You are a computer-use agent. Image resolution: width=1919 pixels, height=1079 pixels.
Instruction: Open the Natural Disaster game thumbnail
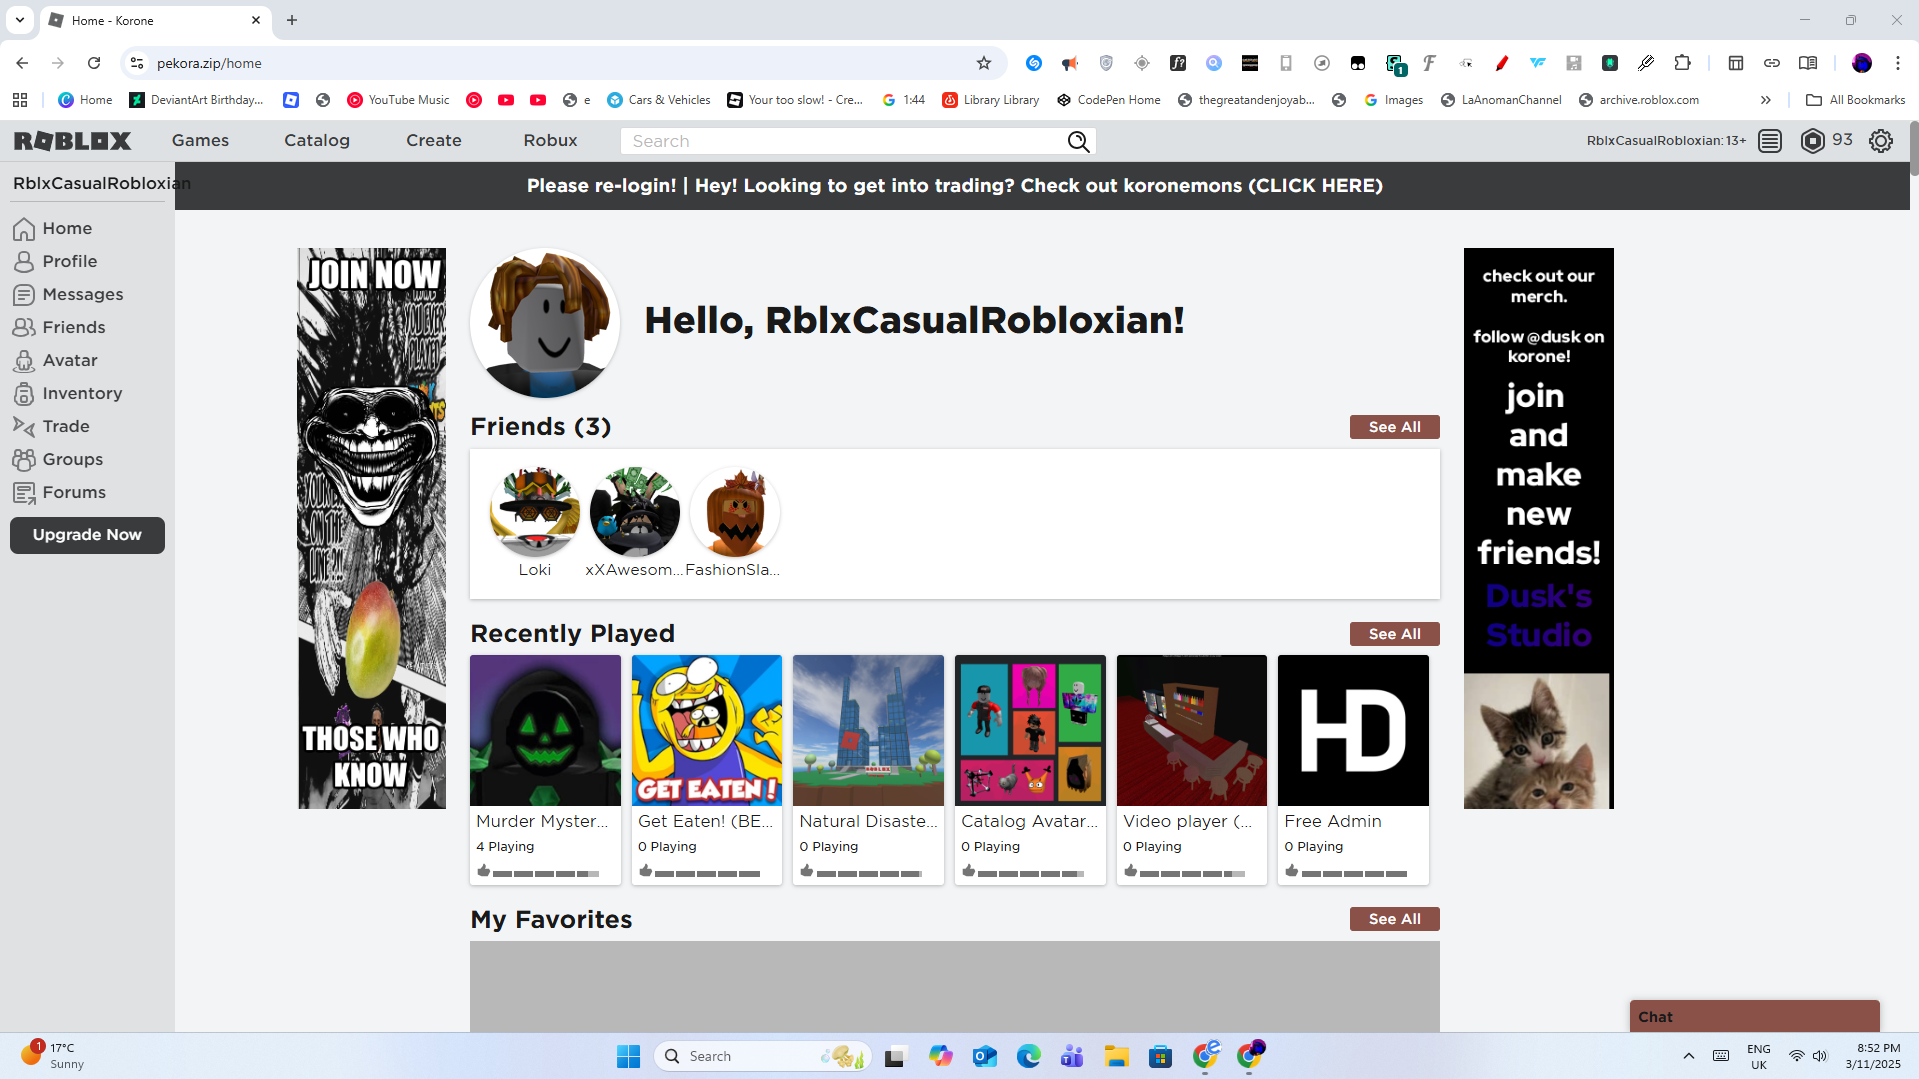(868, 731)
